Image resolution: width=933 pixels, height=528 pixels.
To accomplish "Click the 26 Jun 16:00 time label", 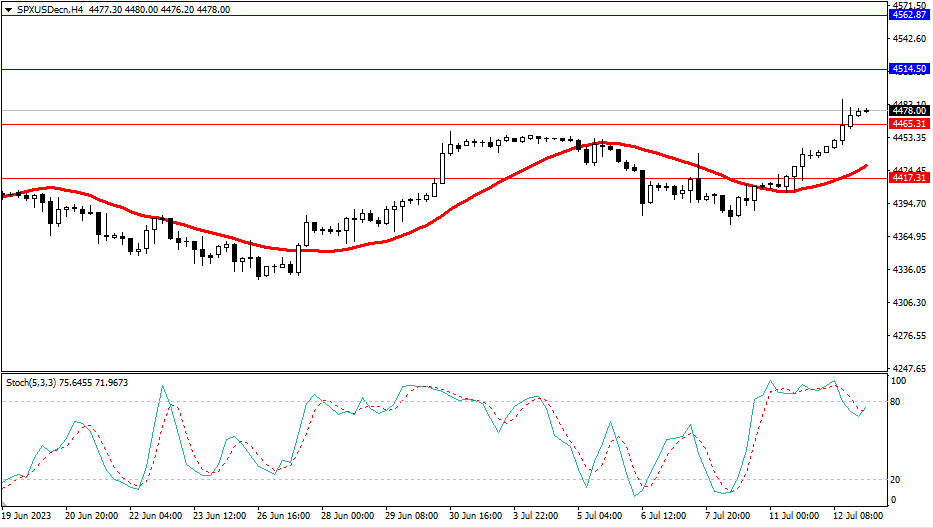I will (x=284, y=516).
